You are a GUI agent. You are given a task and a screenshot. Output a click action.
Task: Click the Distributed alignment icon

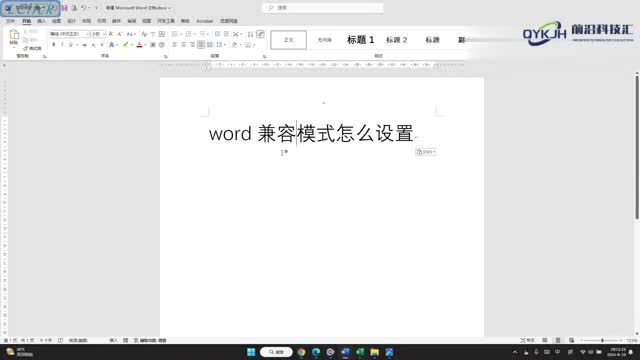click(210, 45)
